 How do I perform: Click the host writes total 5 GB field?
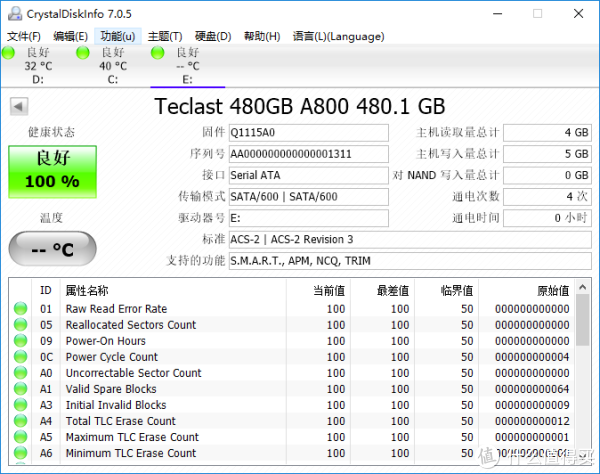547,154
